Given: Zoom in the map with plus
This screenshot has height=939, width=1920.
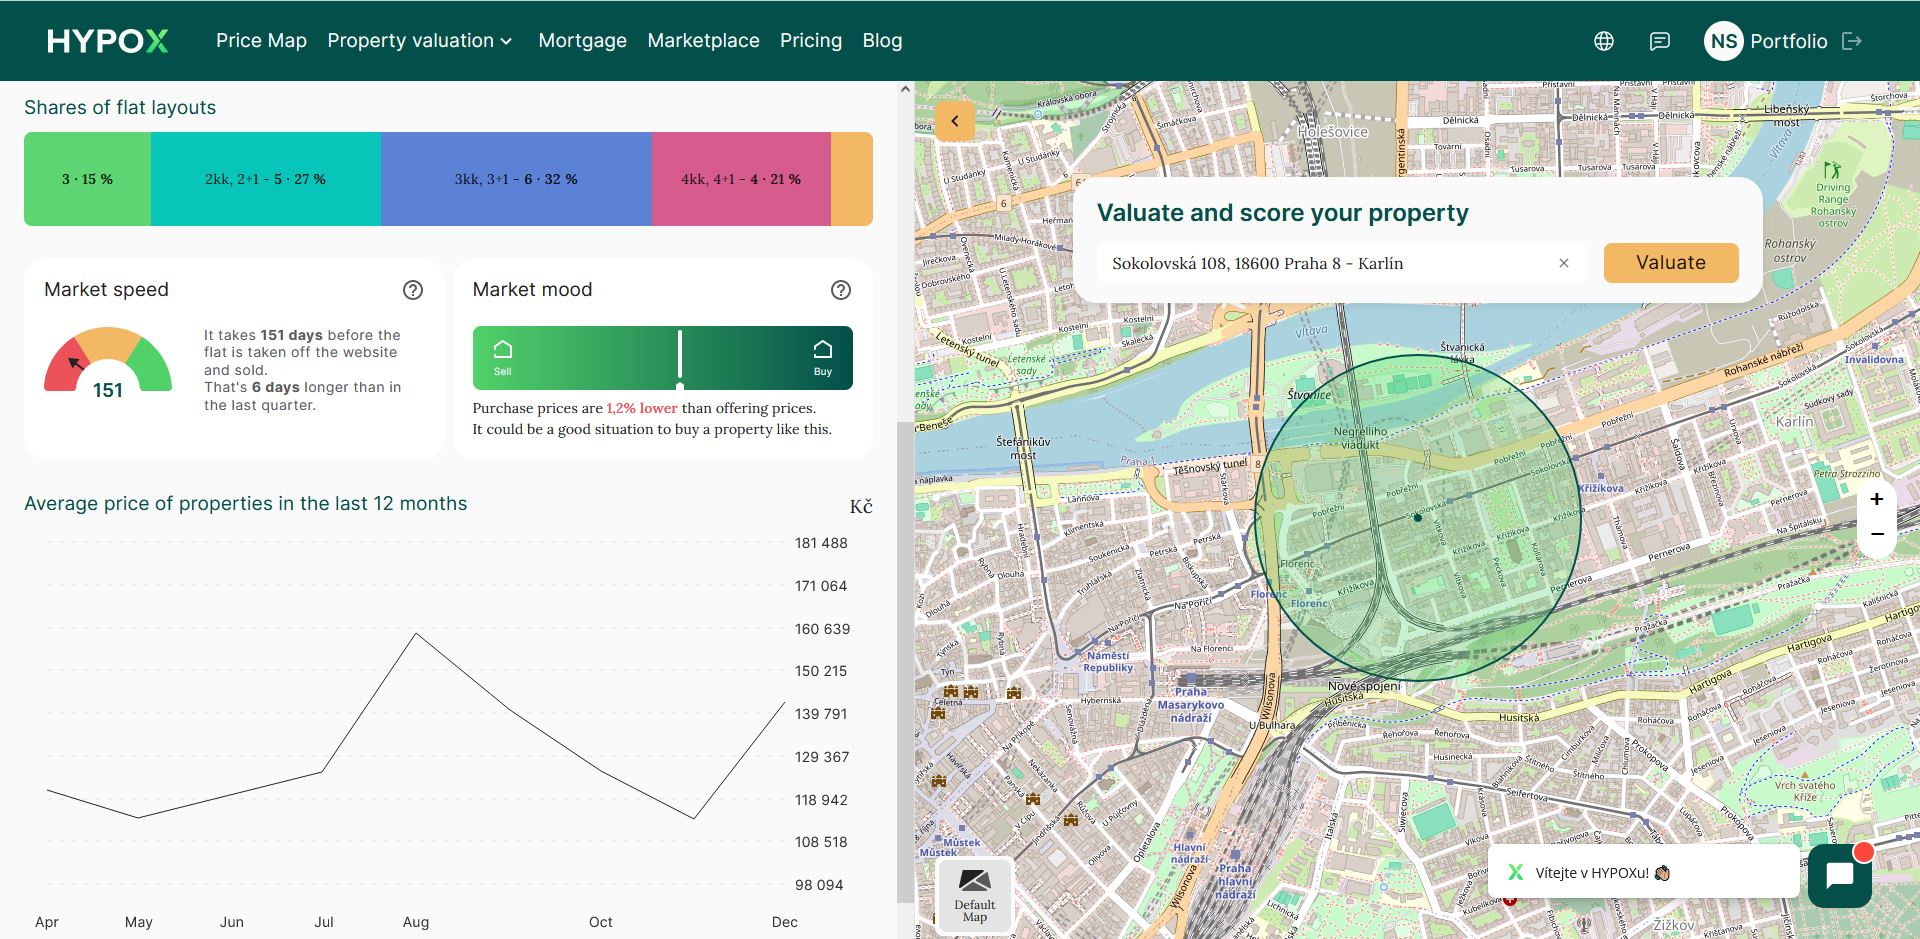Looking at the screenshot, I should click(x=1877, y=499).
